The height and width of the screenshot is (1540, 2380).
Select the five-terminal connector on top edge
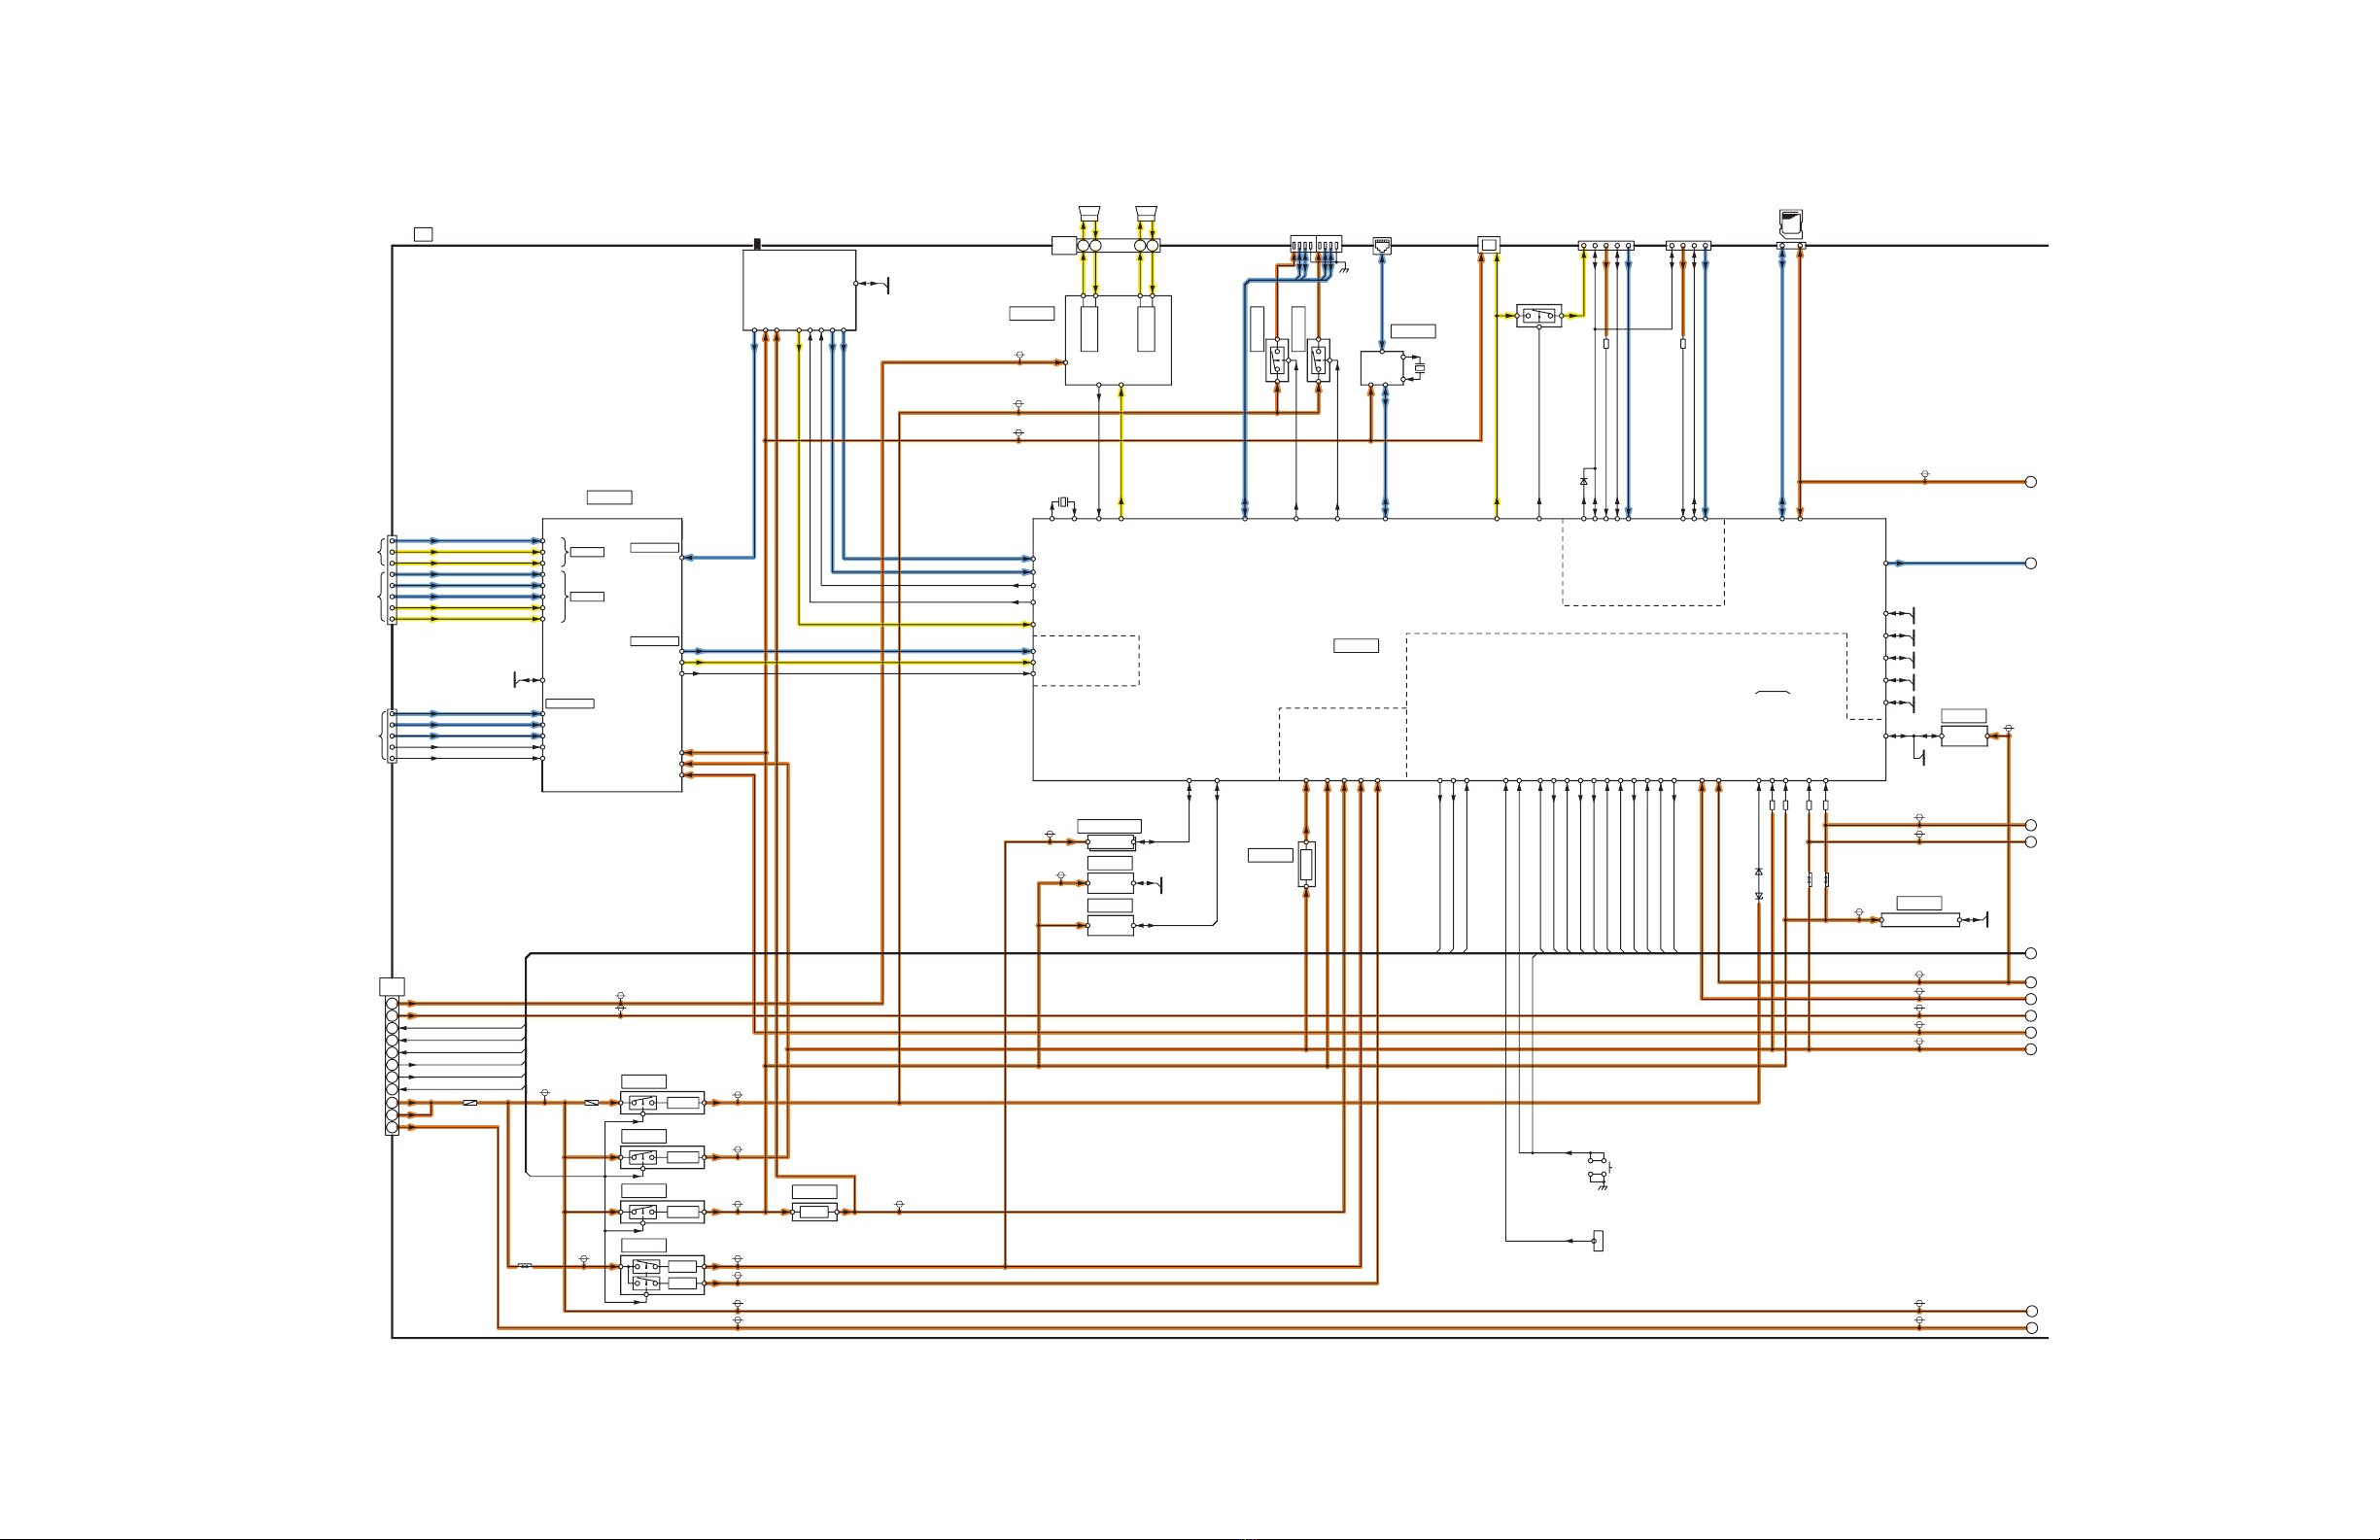1606,245
